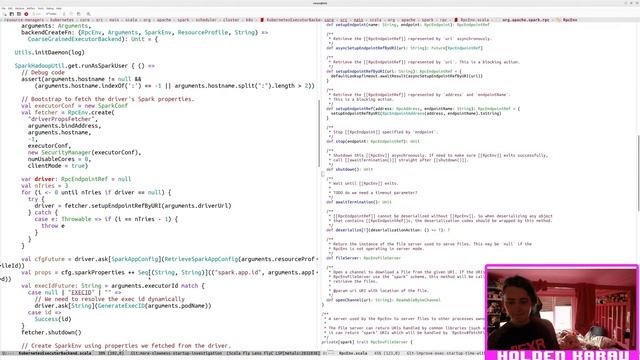This screenshot has height=360, width=640.
Task: Click the Git more-slowness-startup-investigation branch indicator
Action: pyautogui.click(x=176, y=353)
